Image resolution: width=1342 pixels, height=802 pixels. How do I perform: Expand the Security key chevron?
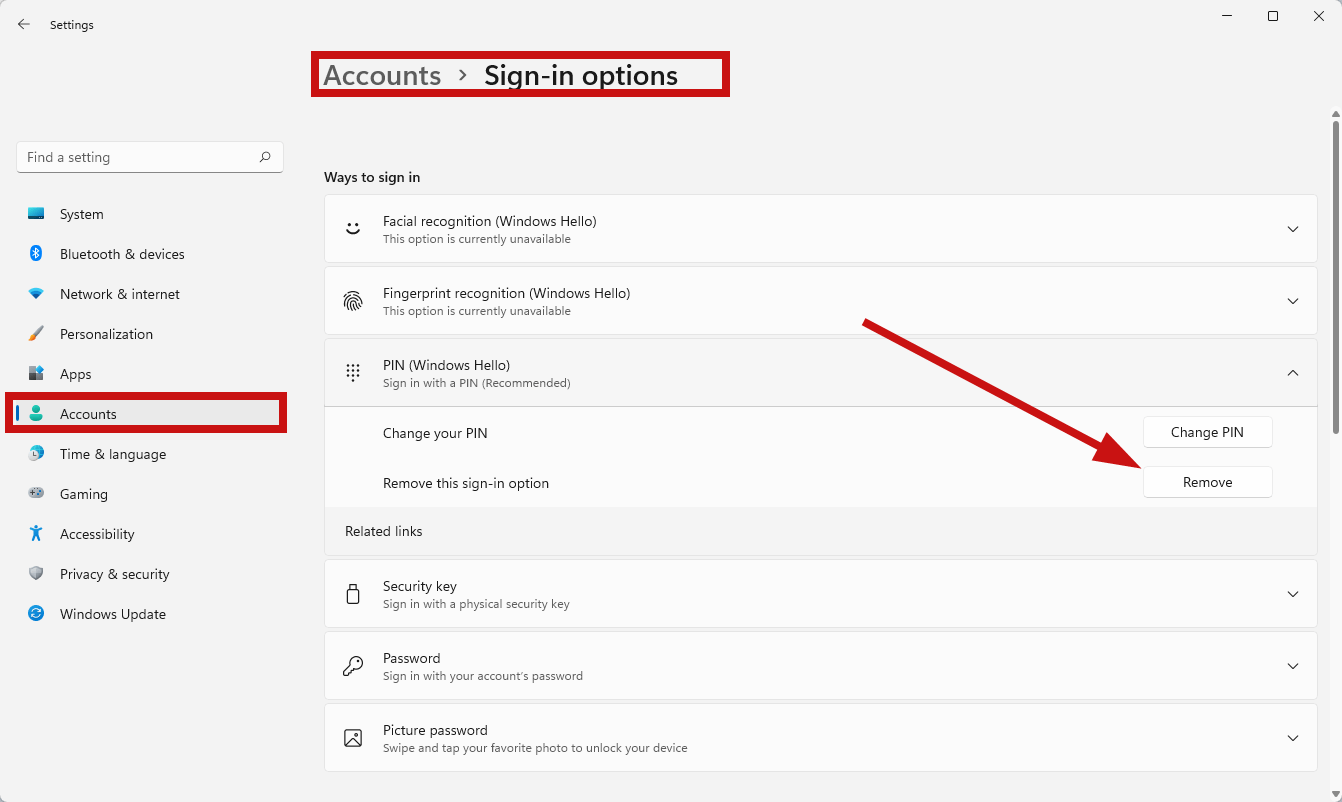click(1293, 594)
